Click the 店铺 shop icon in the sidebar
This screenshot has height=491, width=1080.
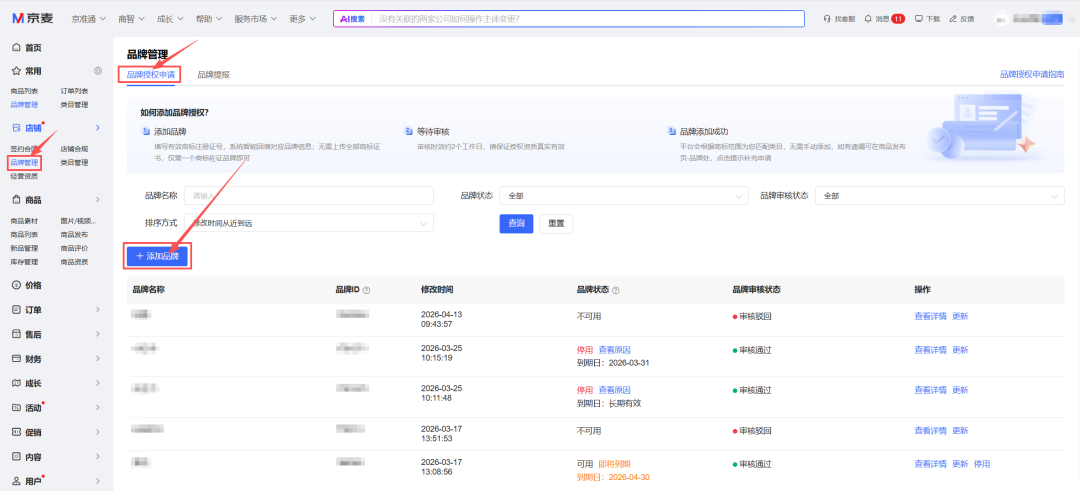(17, 128)
